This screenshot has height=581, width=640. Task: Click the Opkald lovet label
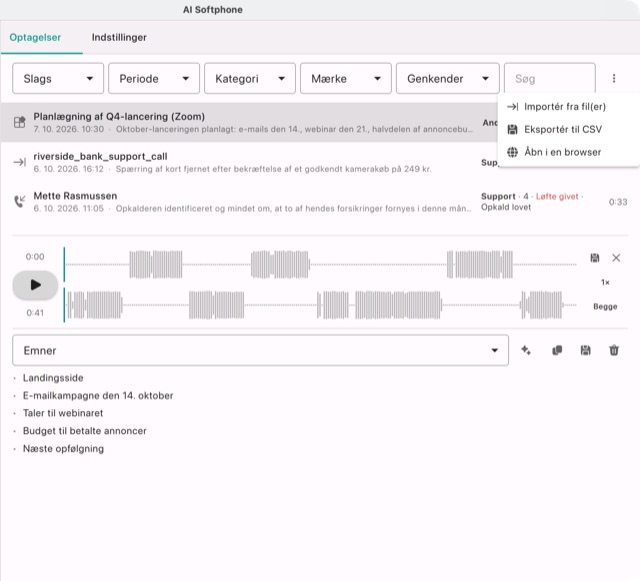(x=506, y=207)
